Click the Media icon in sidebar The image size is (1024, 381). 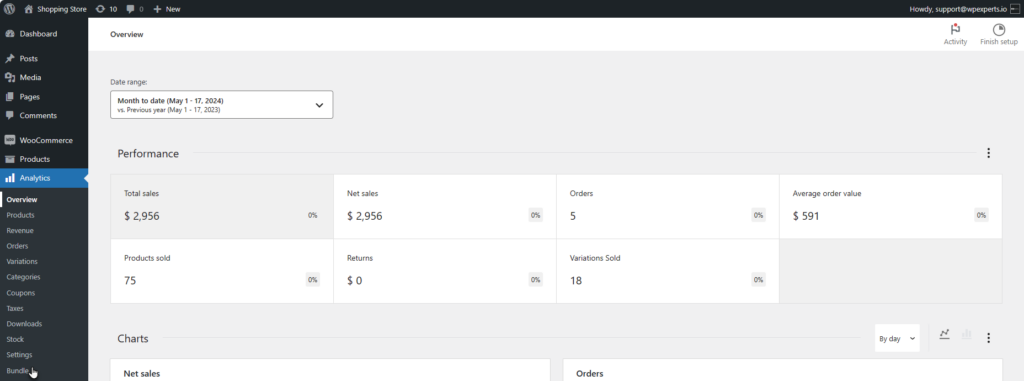(10, 78)
